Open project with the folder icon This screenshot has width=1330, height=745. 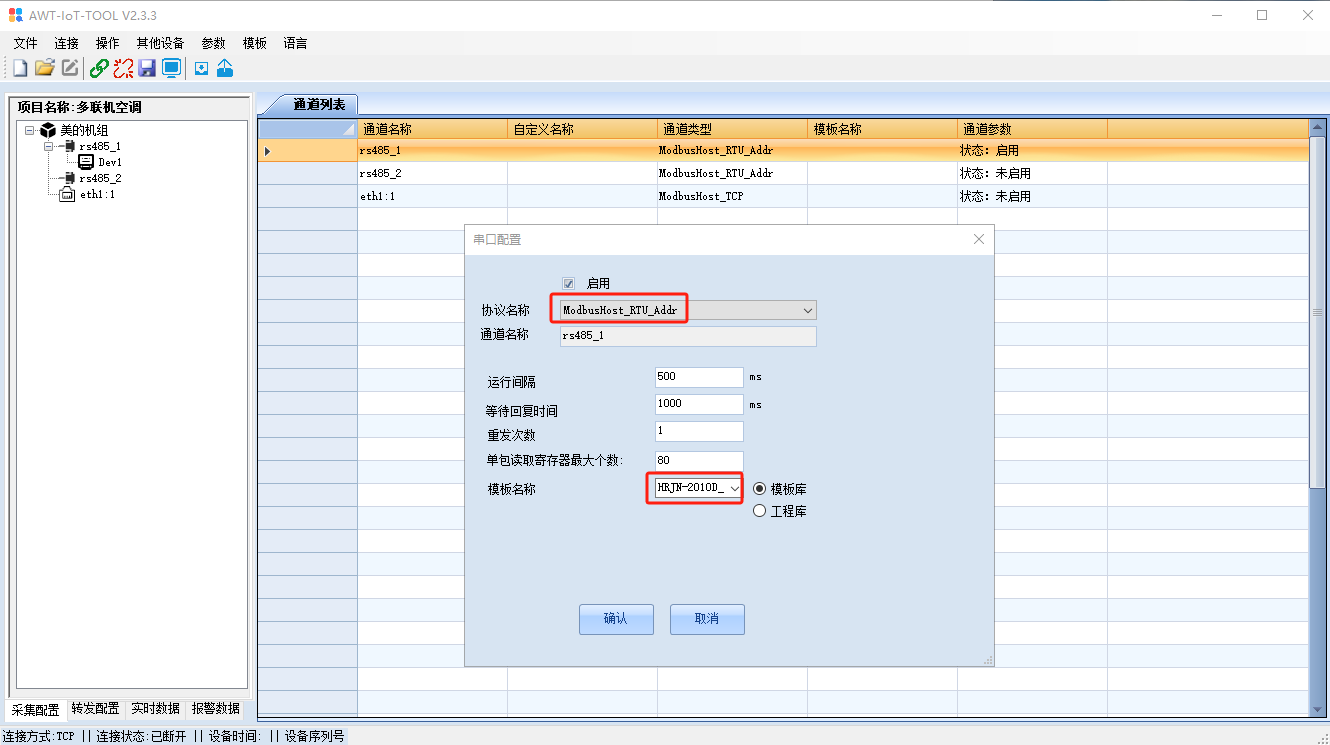click(44, 68)
